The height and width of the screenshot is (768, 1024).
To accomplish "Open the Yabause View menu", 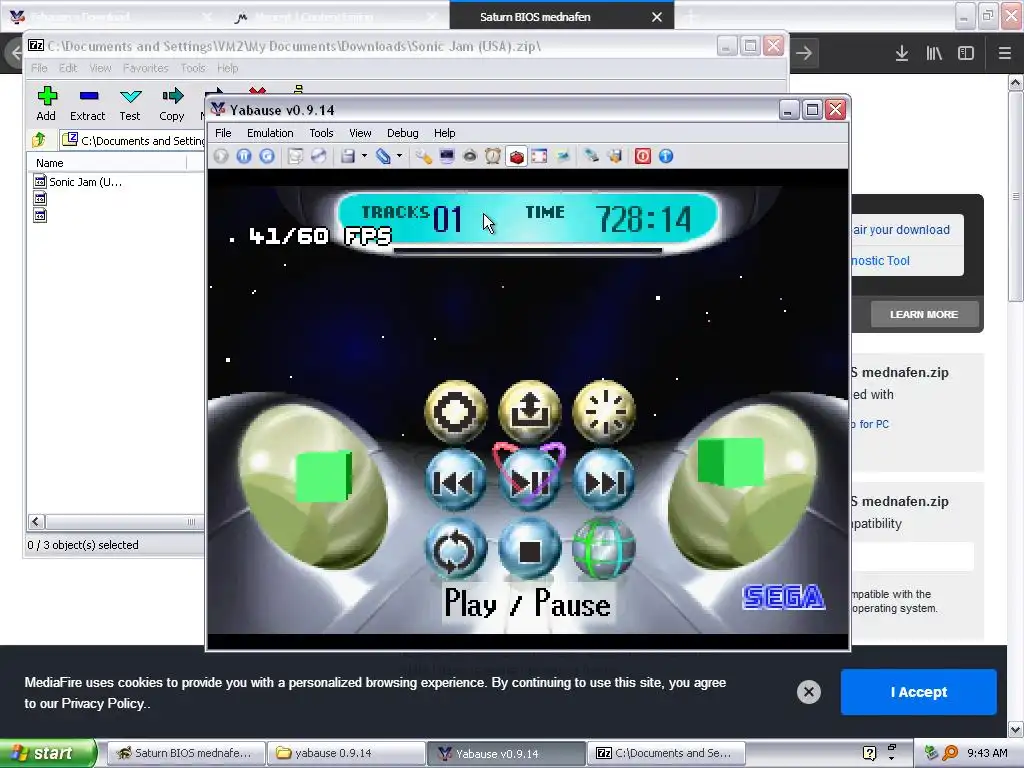I will pos(360,133).
